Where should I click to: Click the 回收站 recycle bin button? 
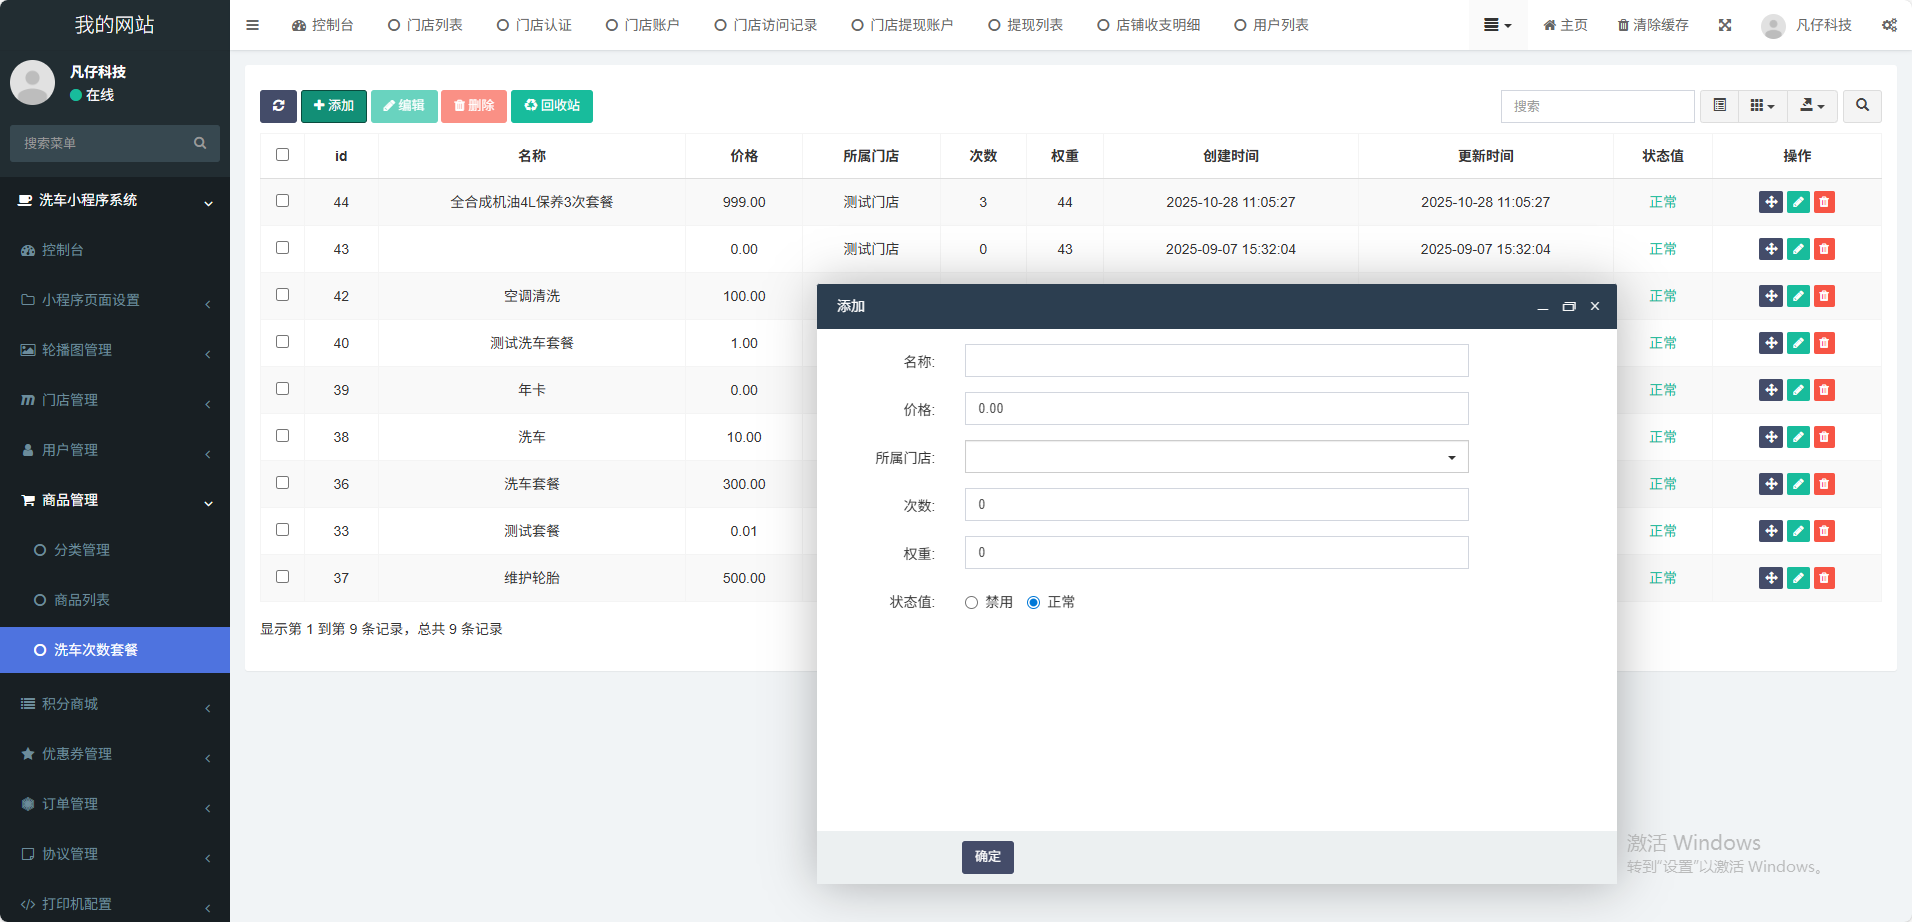coord(552,106)
